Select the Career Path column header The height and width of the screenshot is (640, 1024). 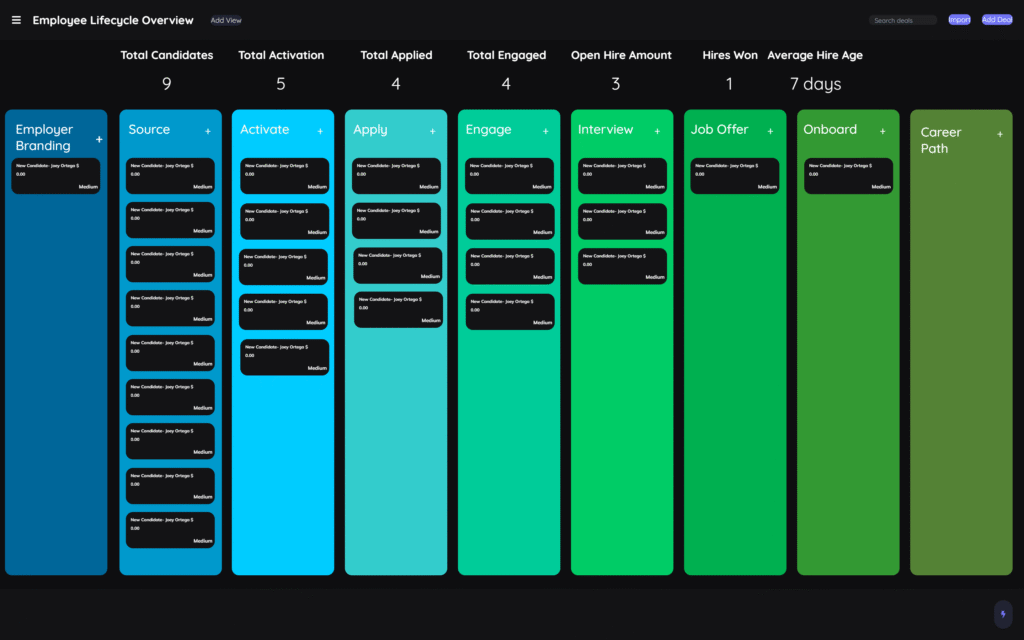pyautogui.click(x=941, y=140)
